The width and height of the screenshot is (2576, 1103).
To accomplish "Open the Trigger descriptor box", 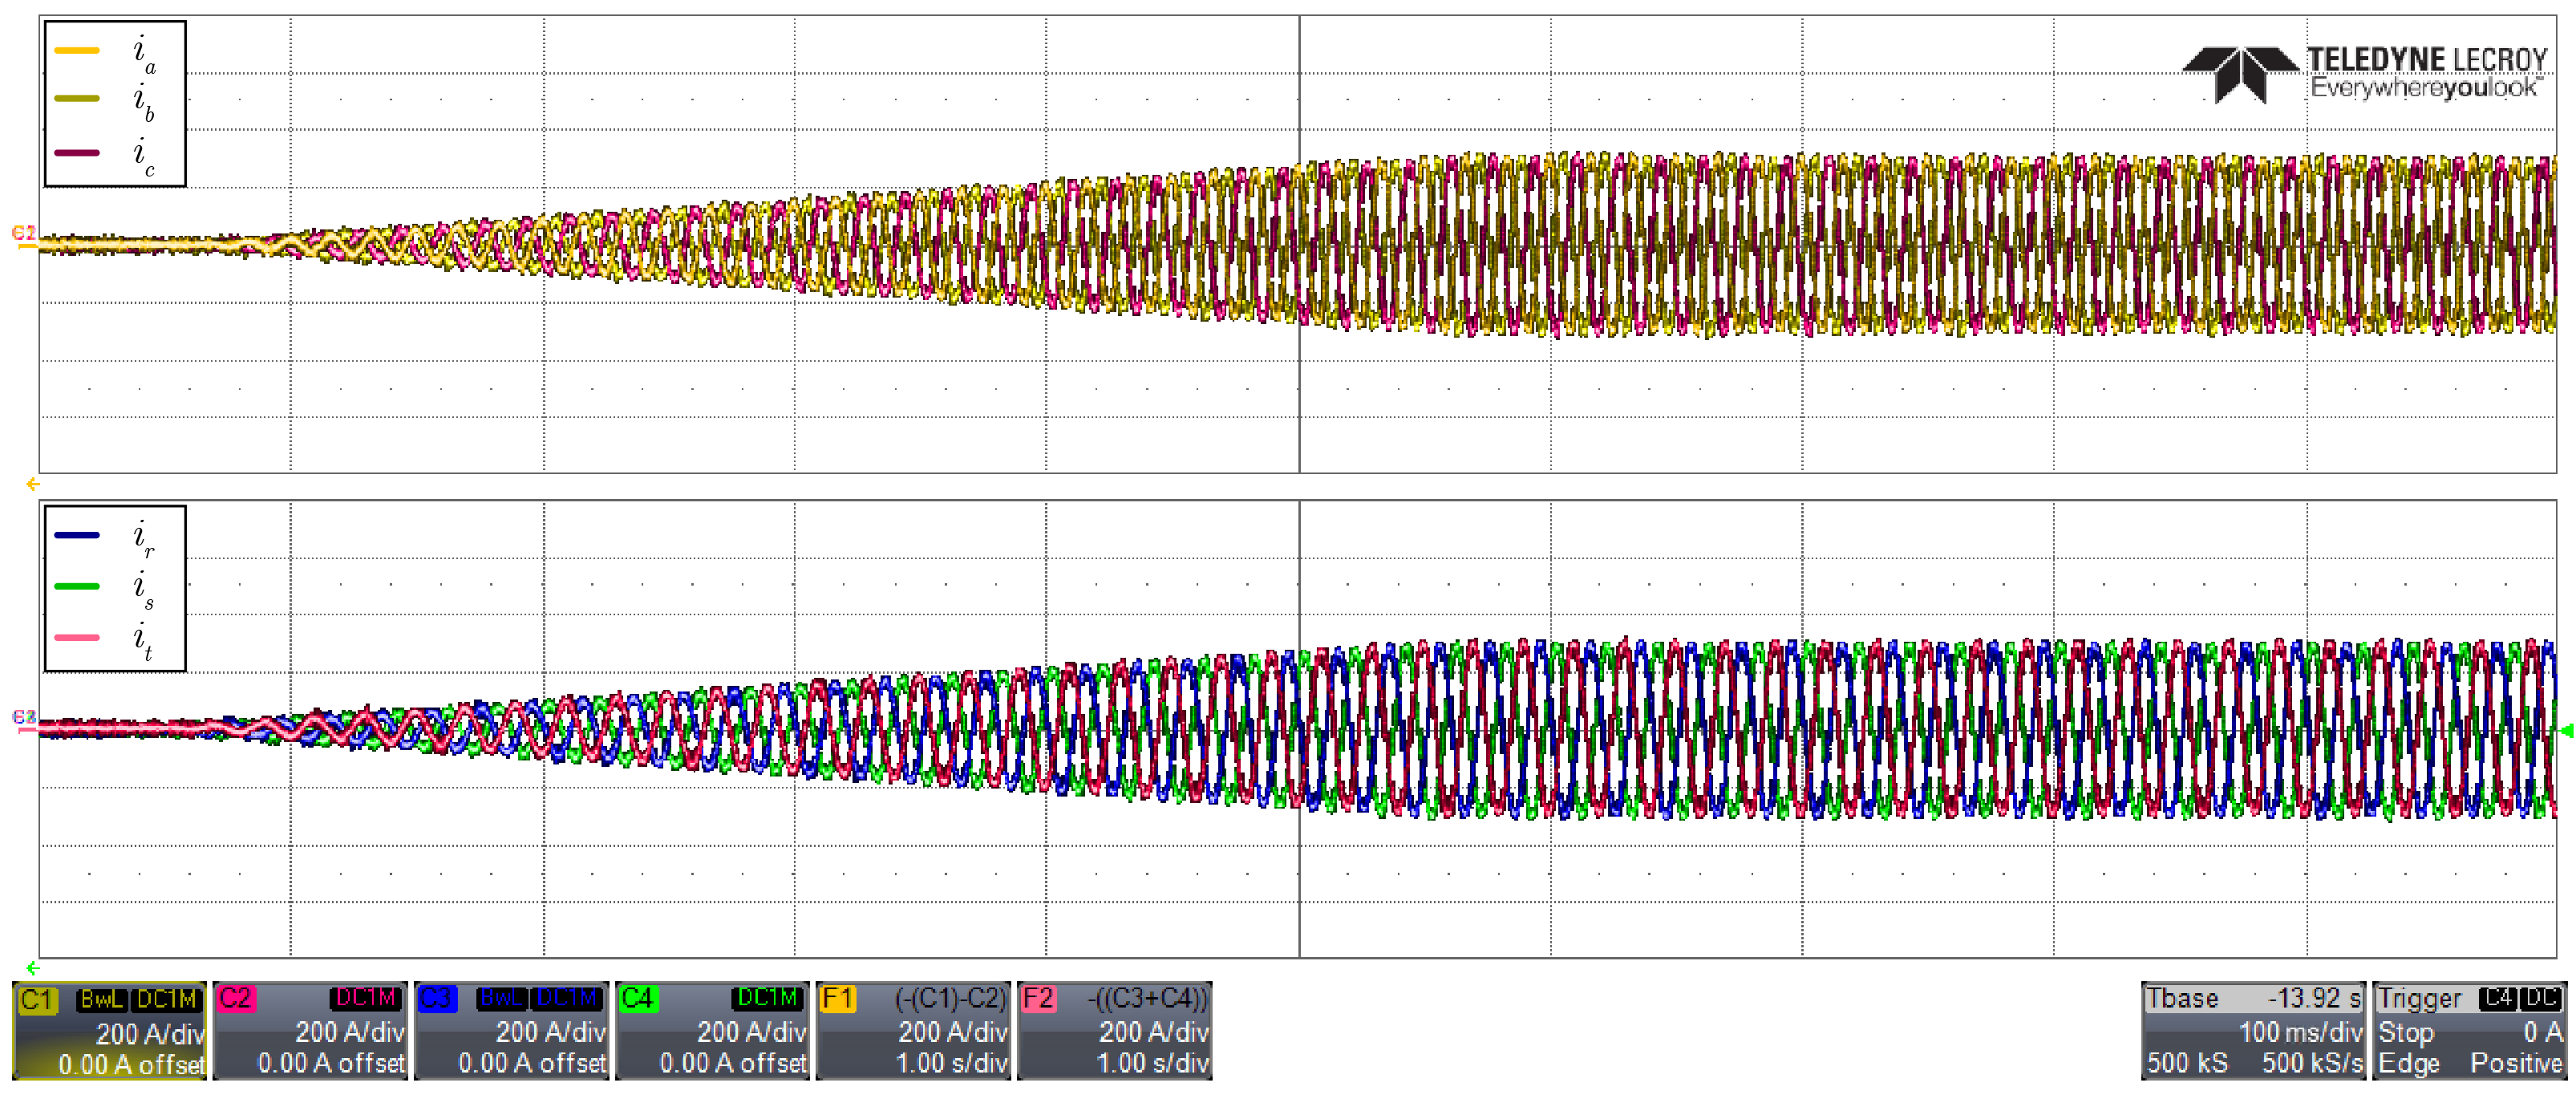I will pyautogui.click(x=2469, y=1031).
